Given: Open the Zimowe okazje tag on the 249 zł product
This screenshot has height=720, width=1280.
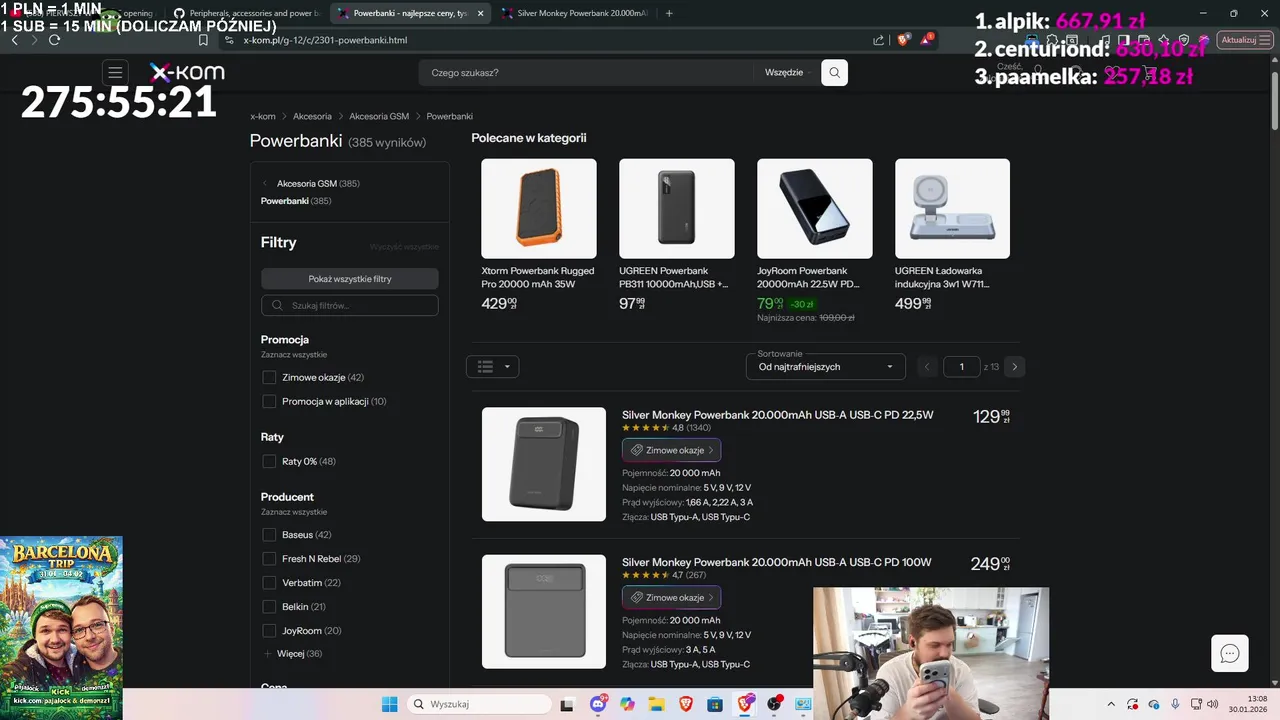Looking at the screenshot, I should (671, 597).
